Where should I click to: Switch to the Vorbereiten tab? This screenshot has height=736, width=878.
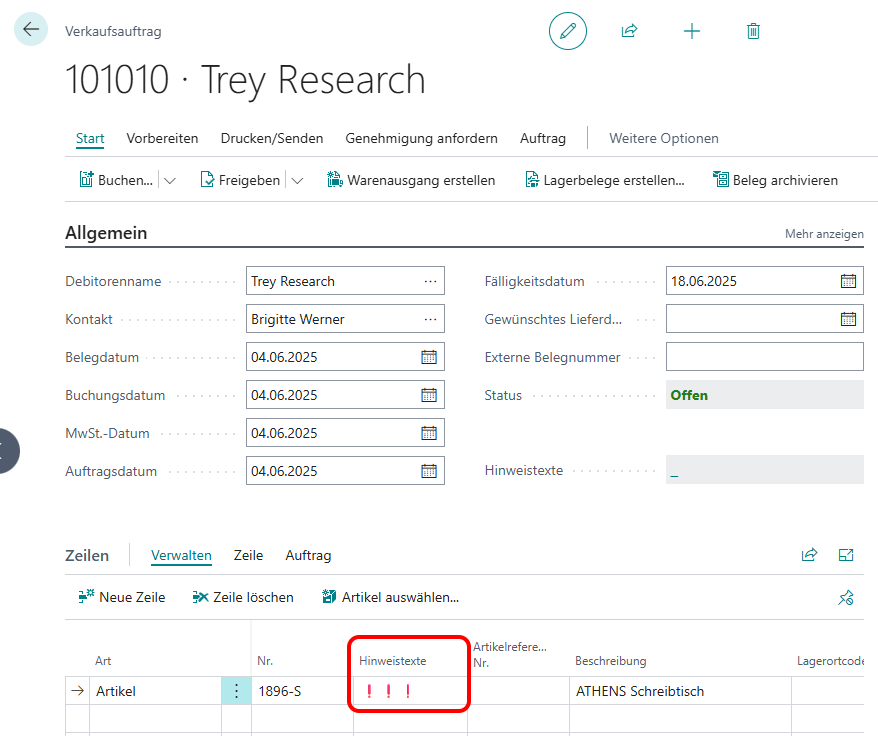[162, 138]
